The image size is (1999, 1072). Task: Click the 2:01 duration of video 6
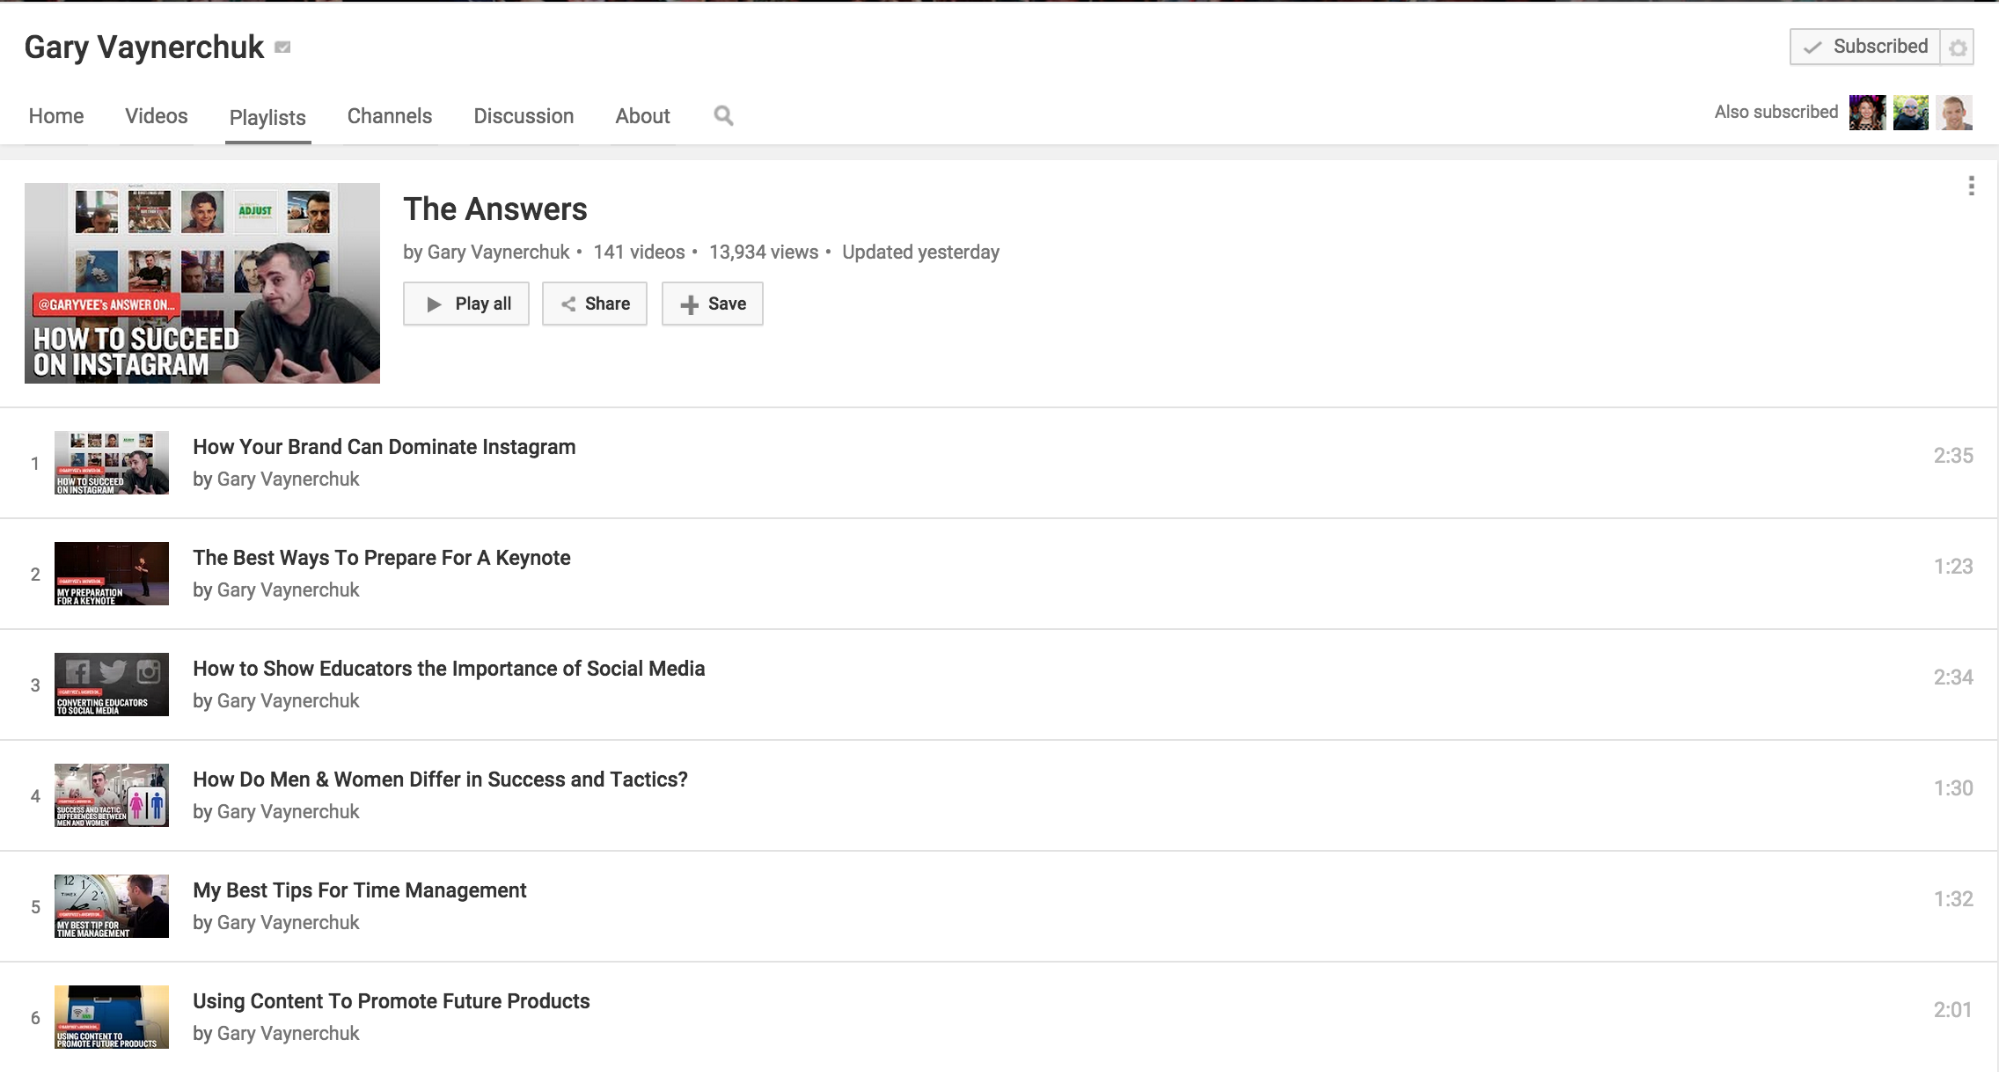(1953, 1011)
